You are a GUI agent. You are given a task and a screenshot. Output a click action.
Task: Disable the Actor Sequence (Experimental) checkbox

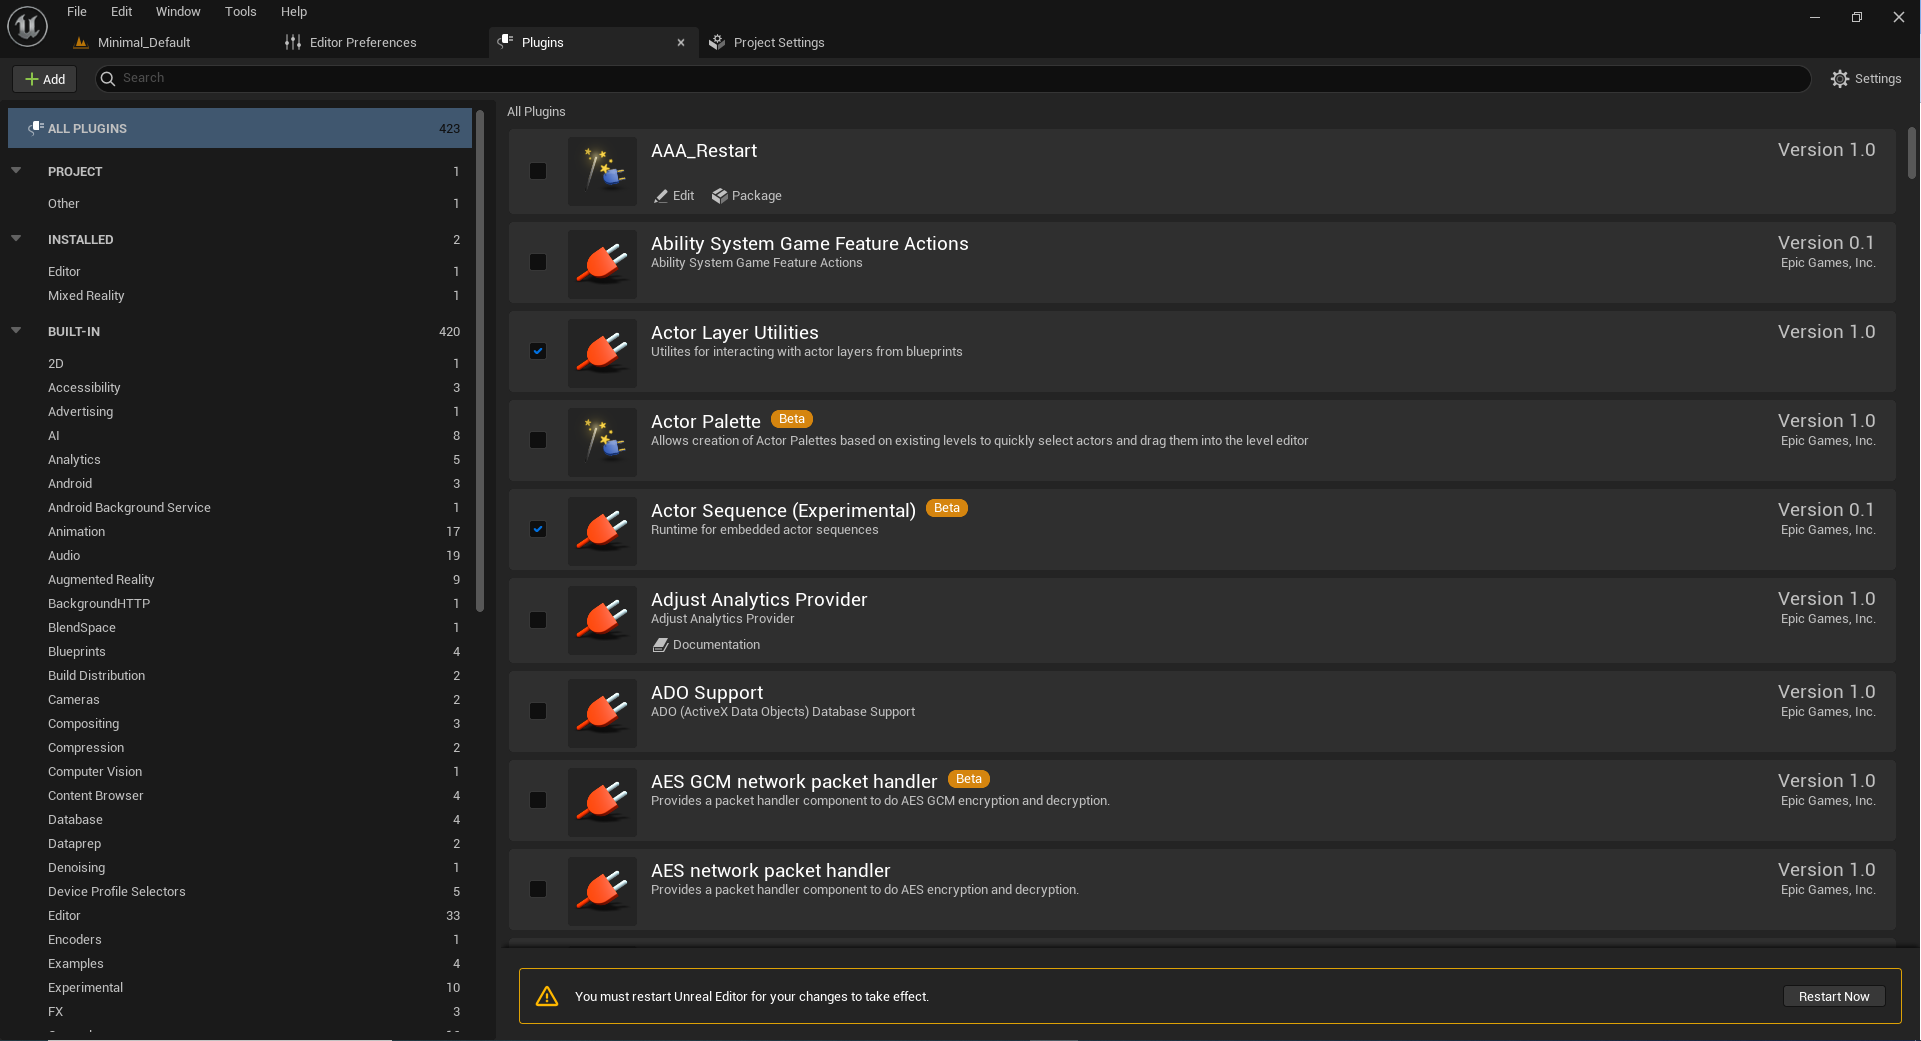538,529
